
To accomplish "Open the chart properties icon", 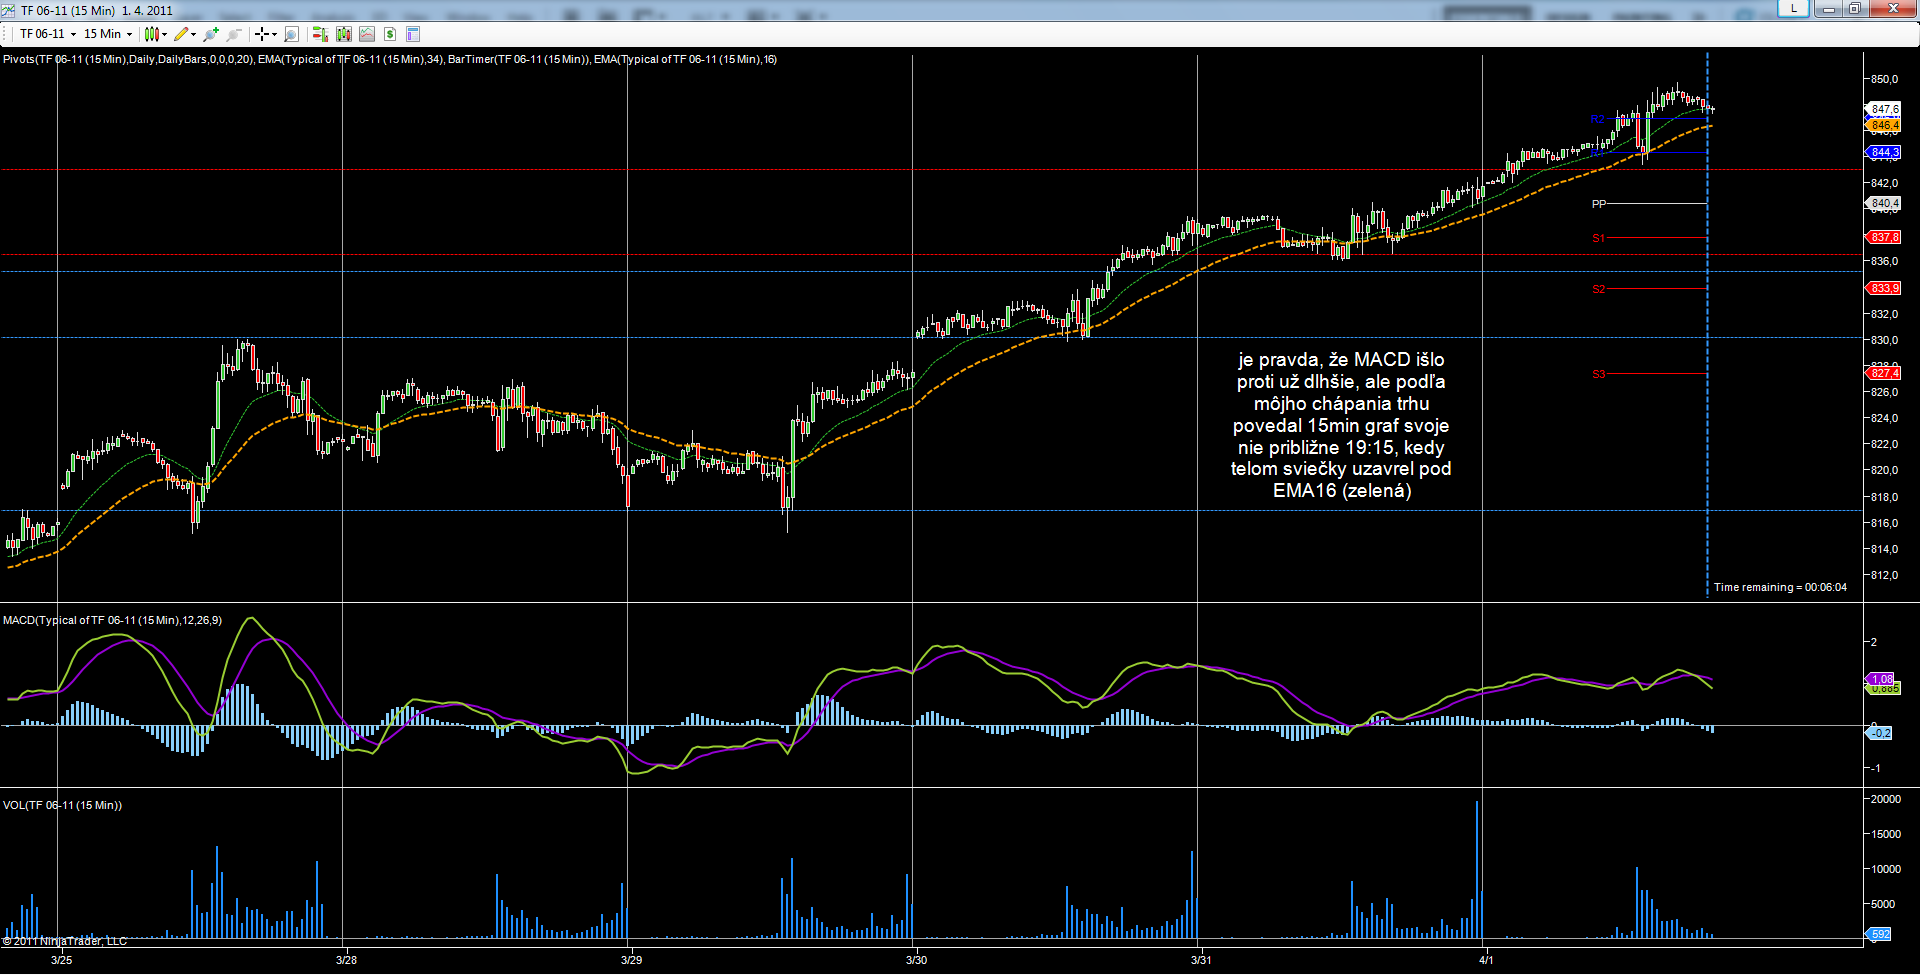I will [413, 34].
